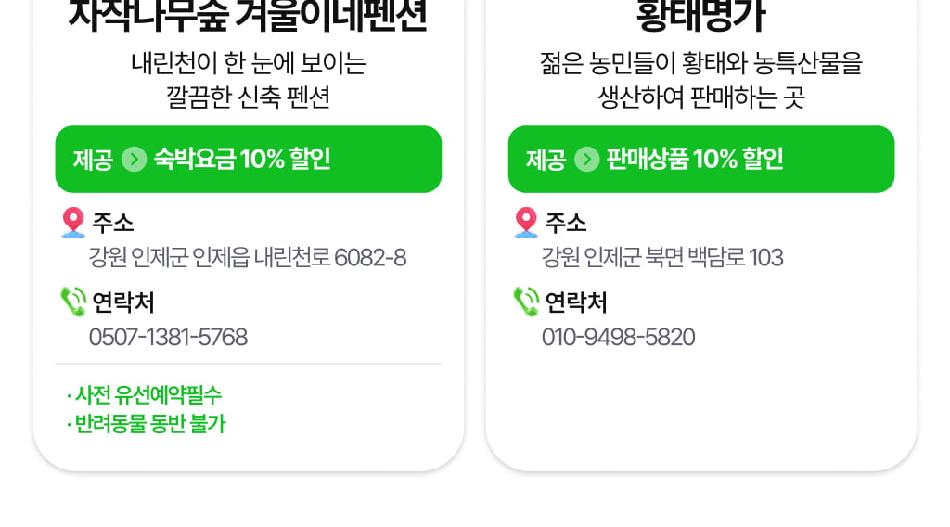The height and width of the screenshot is (527, 950).
Task: Click the description 생산하여 판매하는 곳
Action: tap(700, 97)
